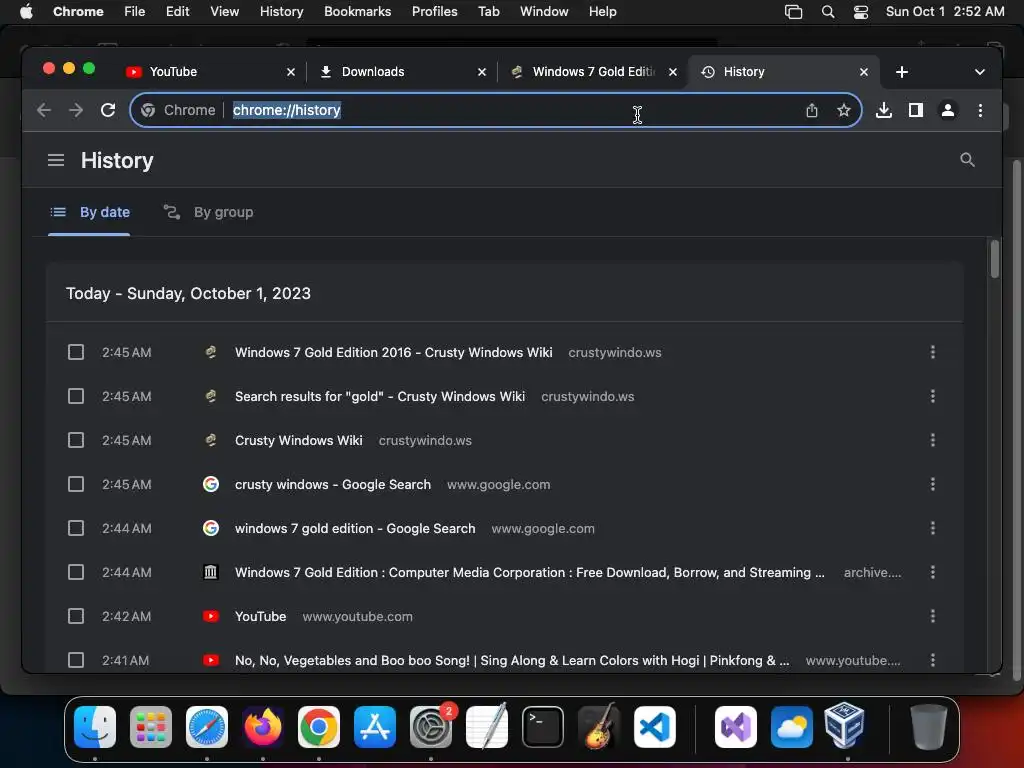Open actions menu for Boo boo Song row
The width and height of the screenshot is (1024, 768).
pos(933,660)
